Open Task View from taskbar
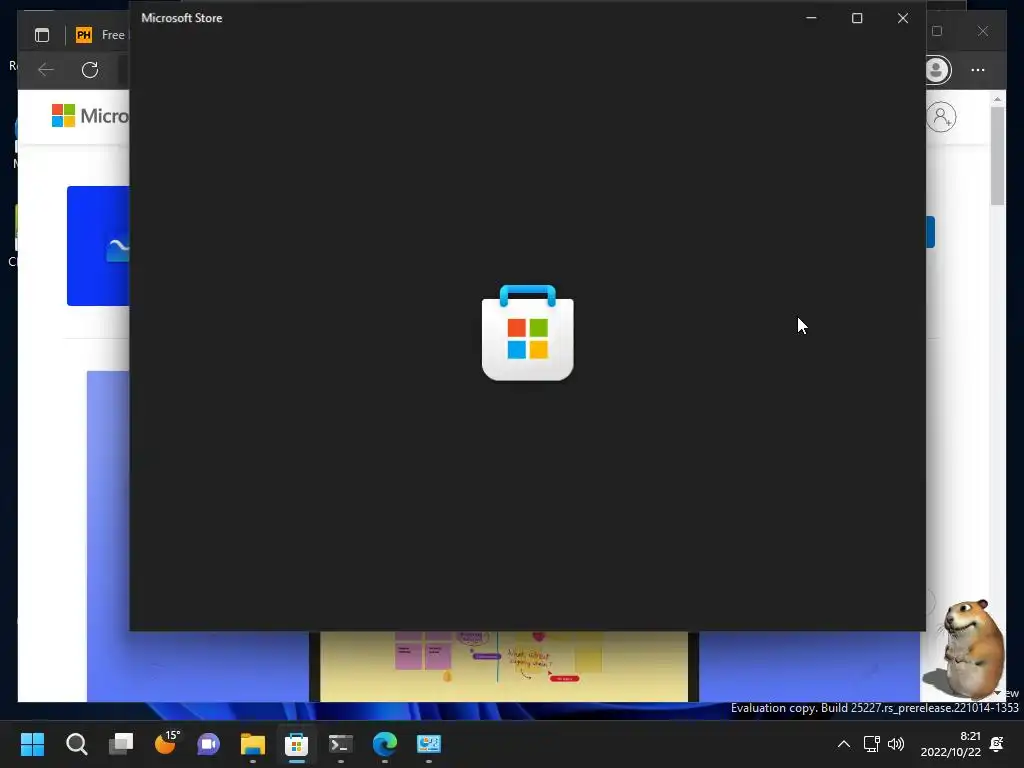The width and height of the screenshot is (1024, 768). coord(121,744)
